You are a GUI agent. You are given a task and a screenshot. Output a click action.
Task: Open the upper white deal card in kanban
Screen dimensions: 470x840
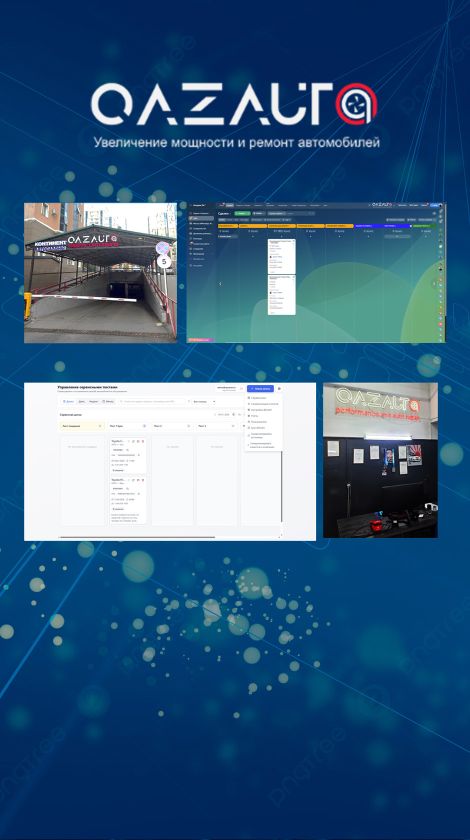(281, 256)
